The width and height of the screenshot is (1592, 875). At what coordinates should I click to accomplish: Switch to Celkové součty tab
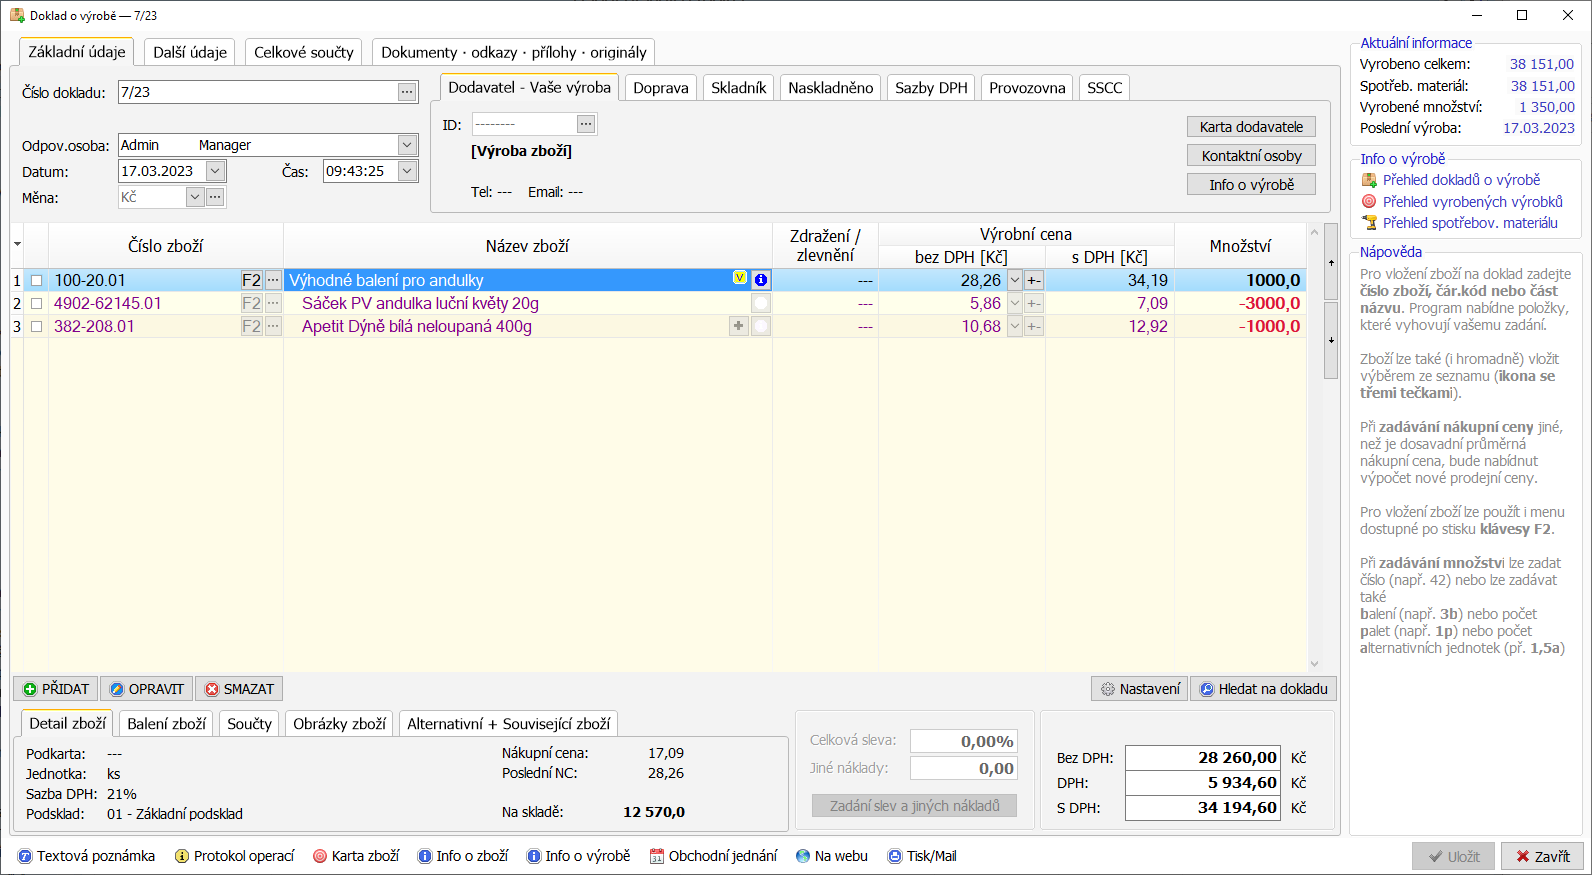(x=304, y=52)
